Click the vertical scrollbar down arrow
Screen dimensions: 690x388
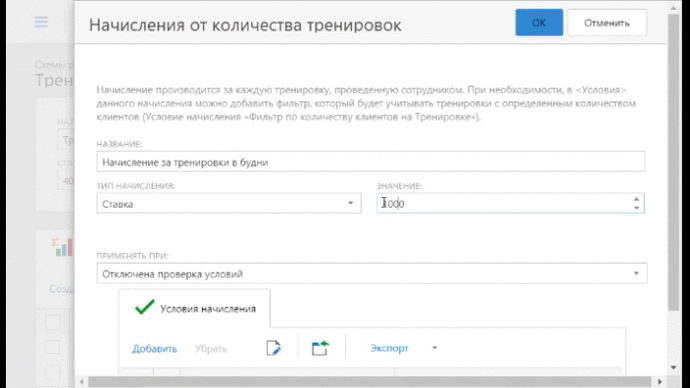point(673,367)
